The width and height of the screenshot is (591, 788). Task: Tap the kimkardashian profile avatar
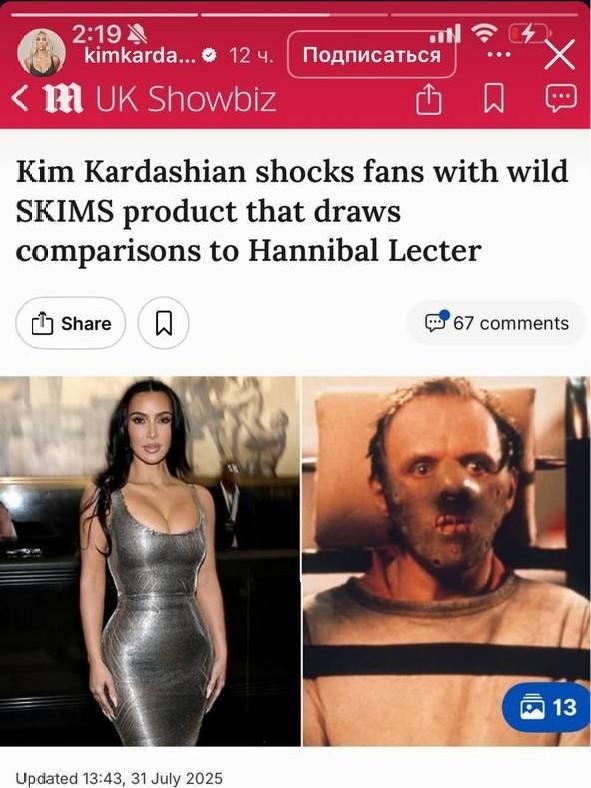41,53
